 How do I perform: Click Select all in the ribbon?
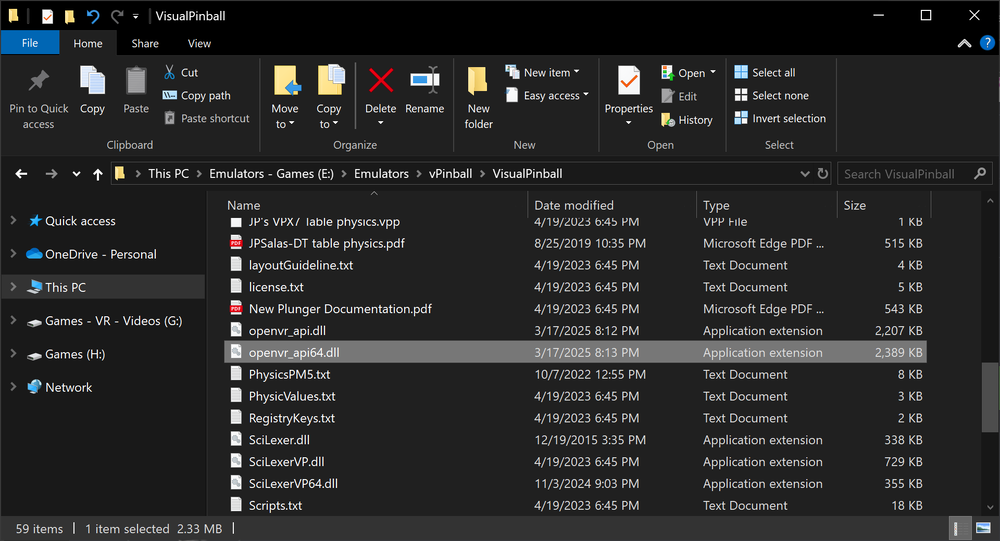pos(765,73)
